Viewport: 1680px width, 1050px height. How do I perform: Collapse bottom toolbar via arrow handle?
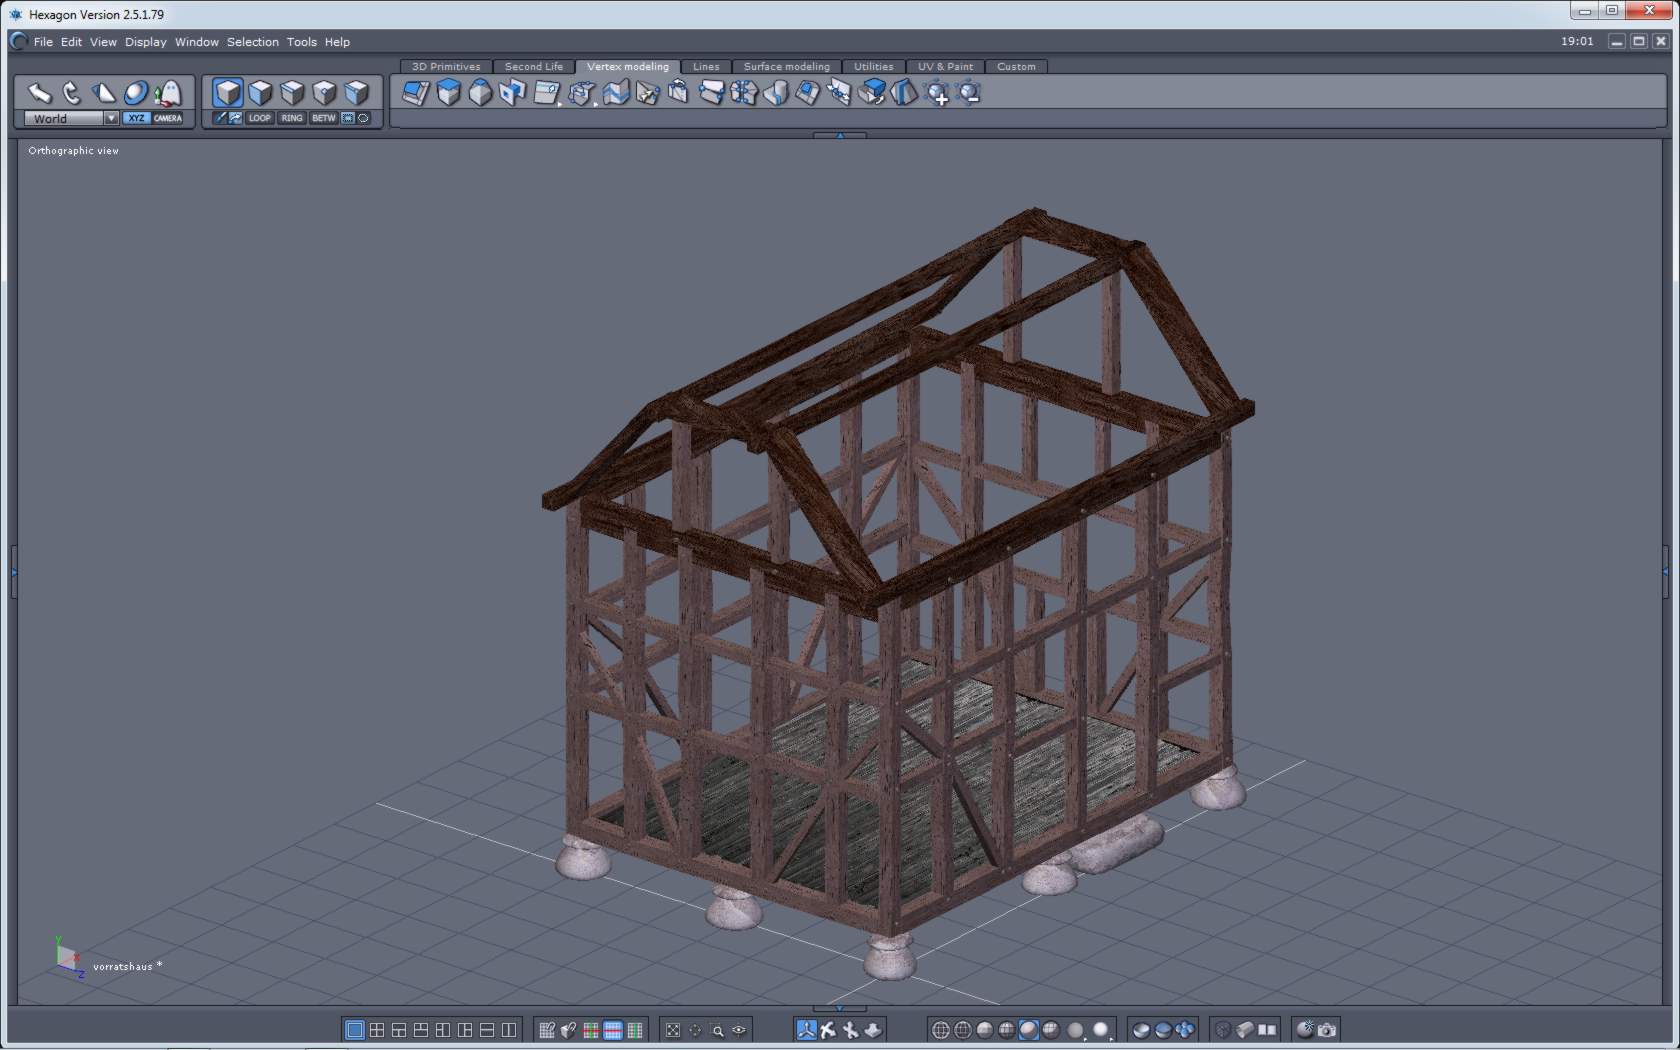click(840, 1008)
